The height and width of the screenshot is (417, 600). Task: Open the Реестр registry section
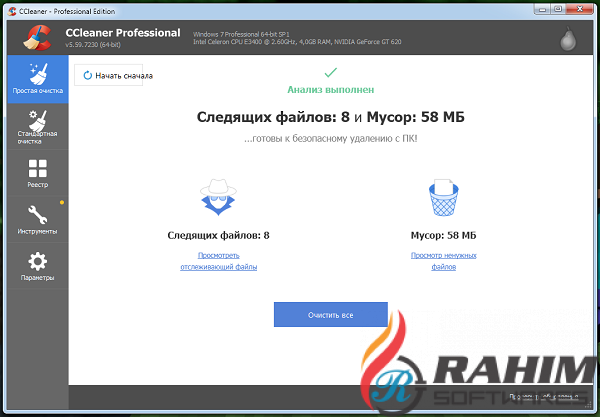(x=38, y=173)
